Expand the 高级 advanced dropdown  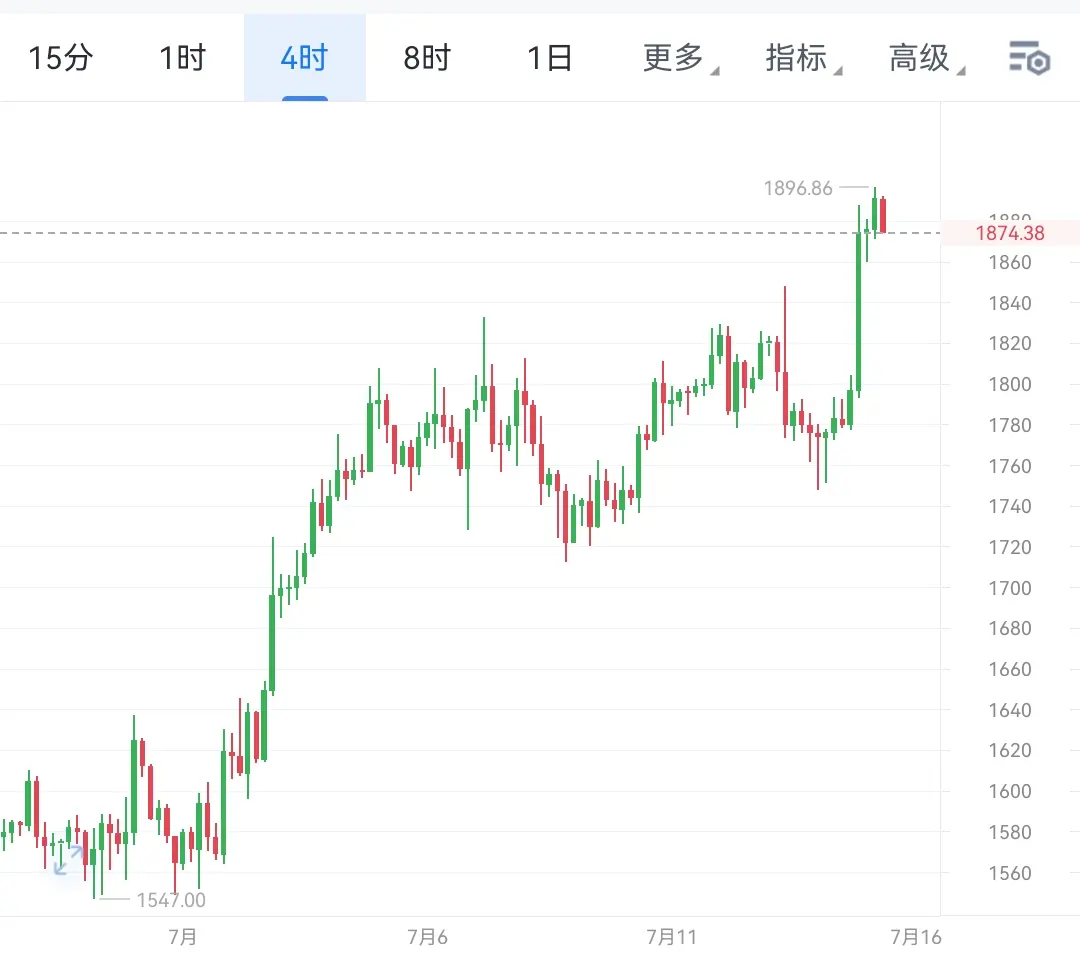(925, 58)
